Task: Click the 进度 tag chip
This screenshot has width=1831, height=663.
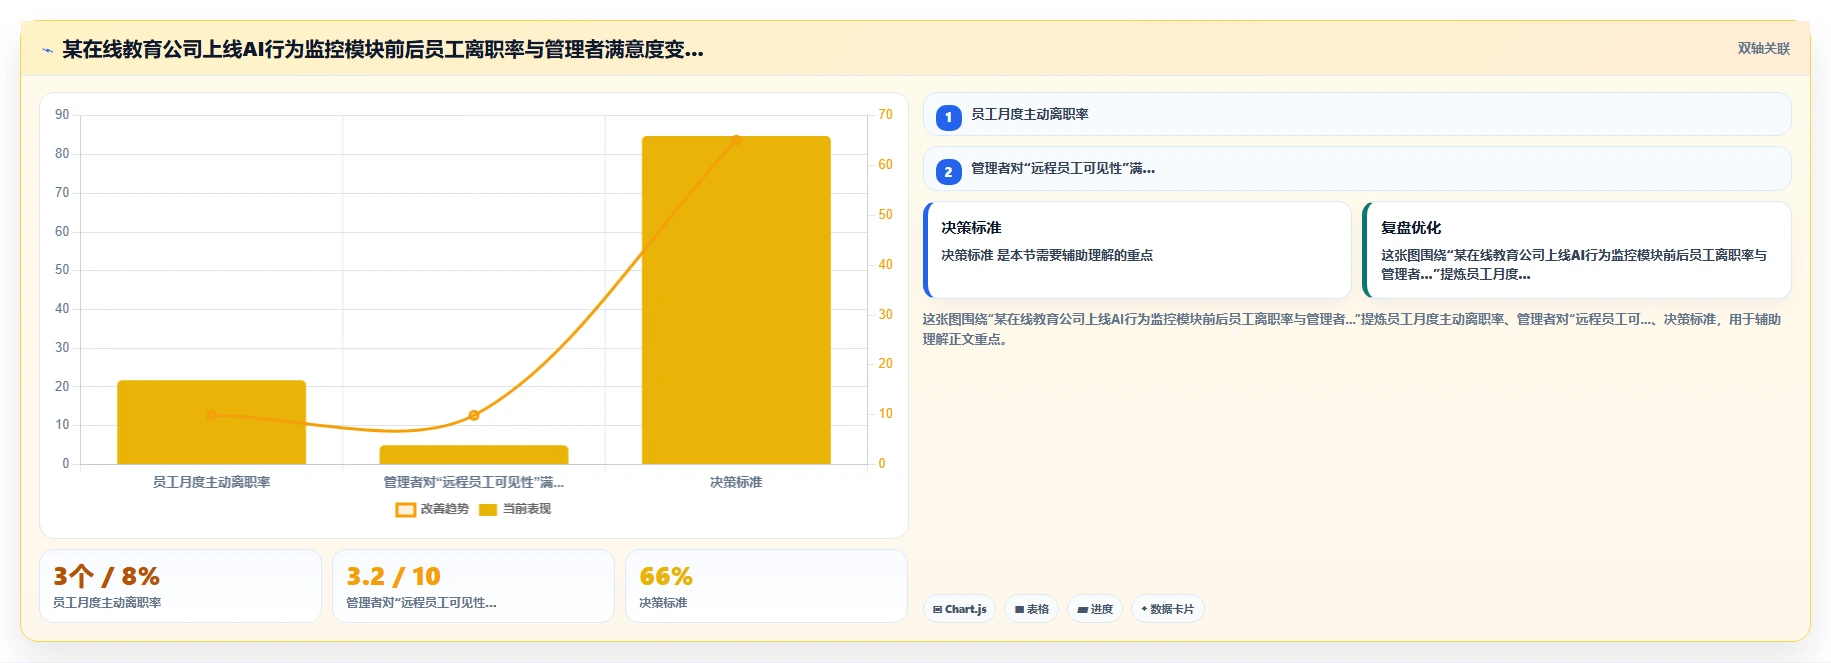Action: pos(1095,609)
